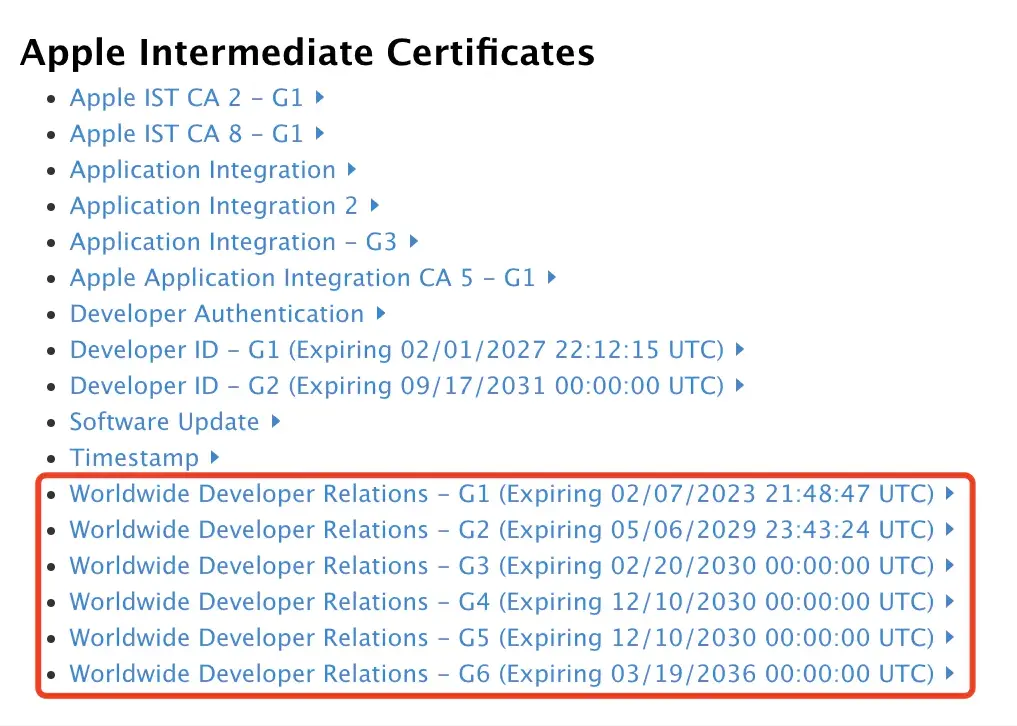Click arrow icon after Worldwide Developer Relations G1

click(x=950, y=493)
